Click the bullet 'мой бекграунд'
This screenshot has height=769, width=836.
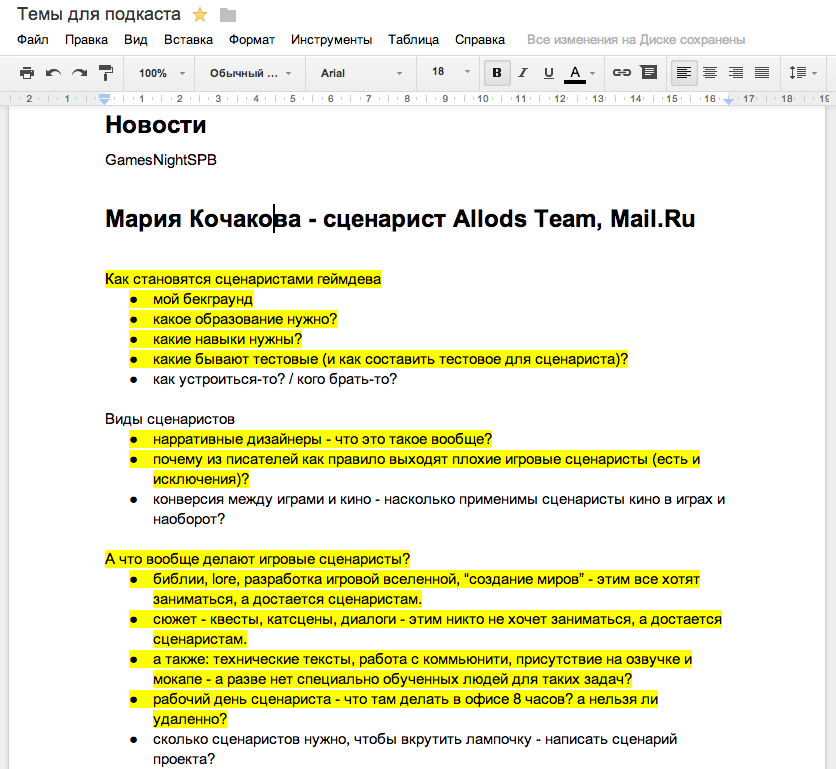[x=203, y=299]
